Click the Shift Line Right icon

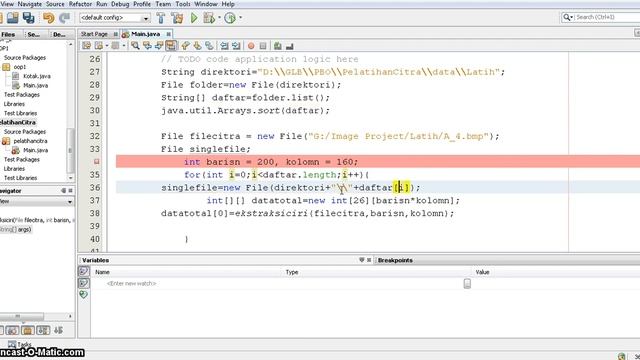[x=236, y=46]
